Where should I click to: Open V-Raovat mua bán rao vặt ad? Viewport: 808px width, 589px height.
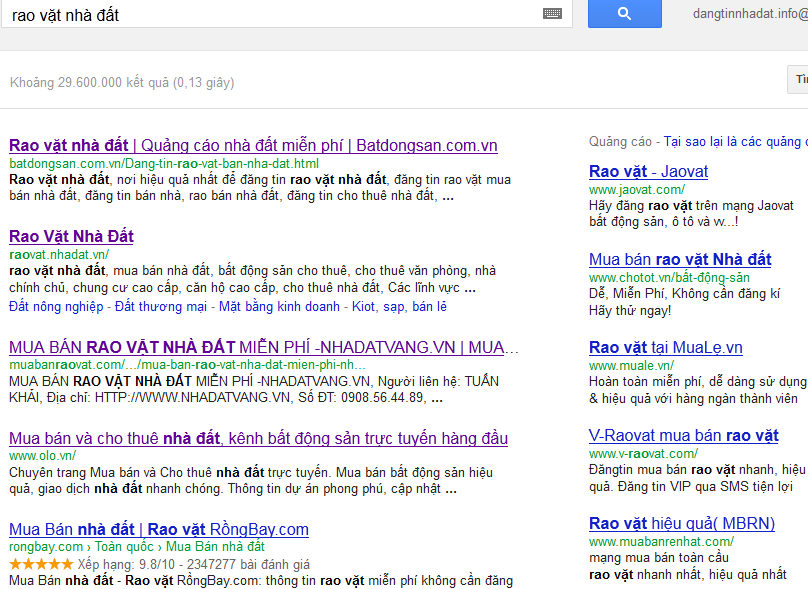coord(683,435)
